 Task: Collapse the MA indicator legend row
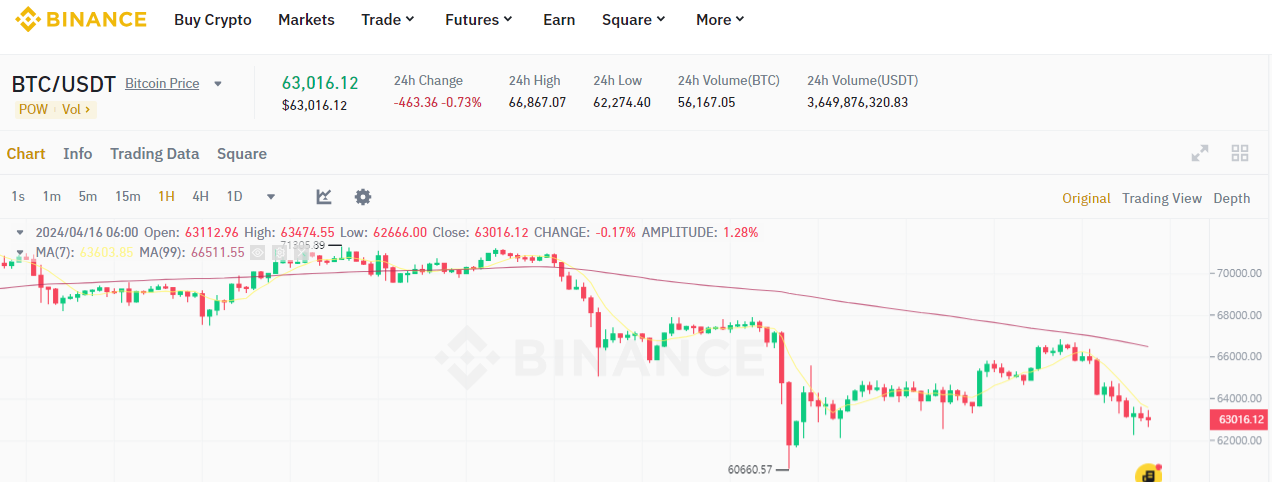(20, 252)
